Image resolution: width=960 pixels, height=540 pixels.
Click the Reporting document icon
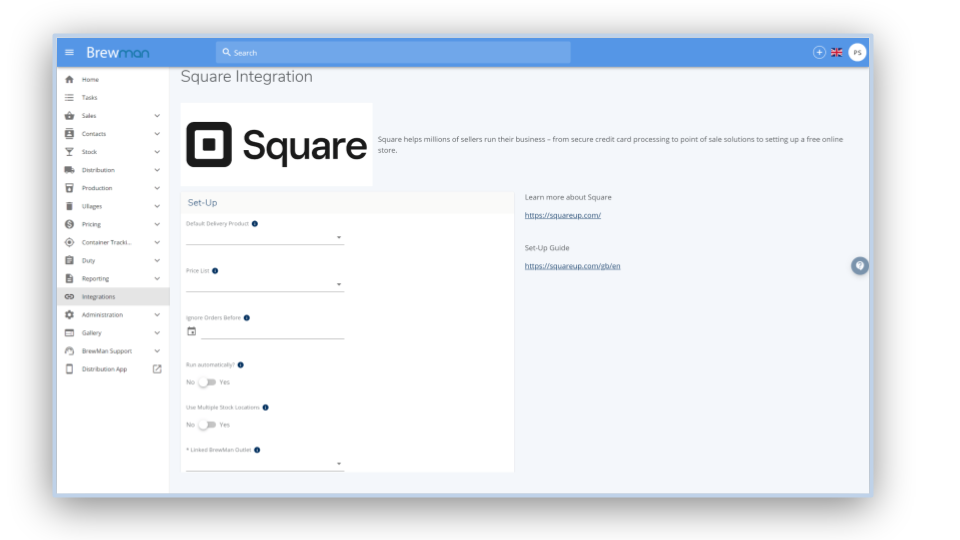[69, 279]
